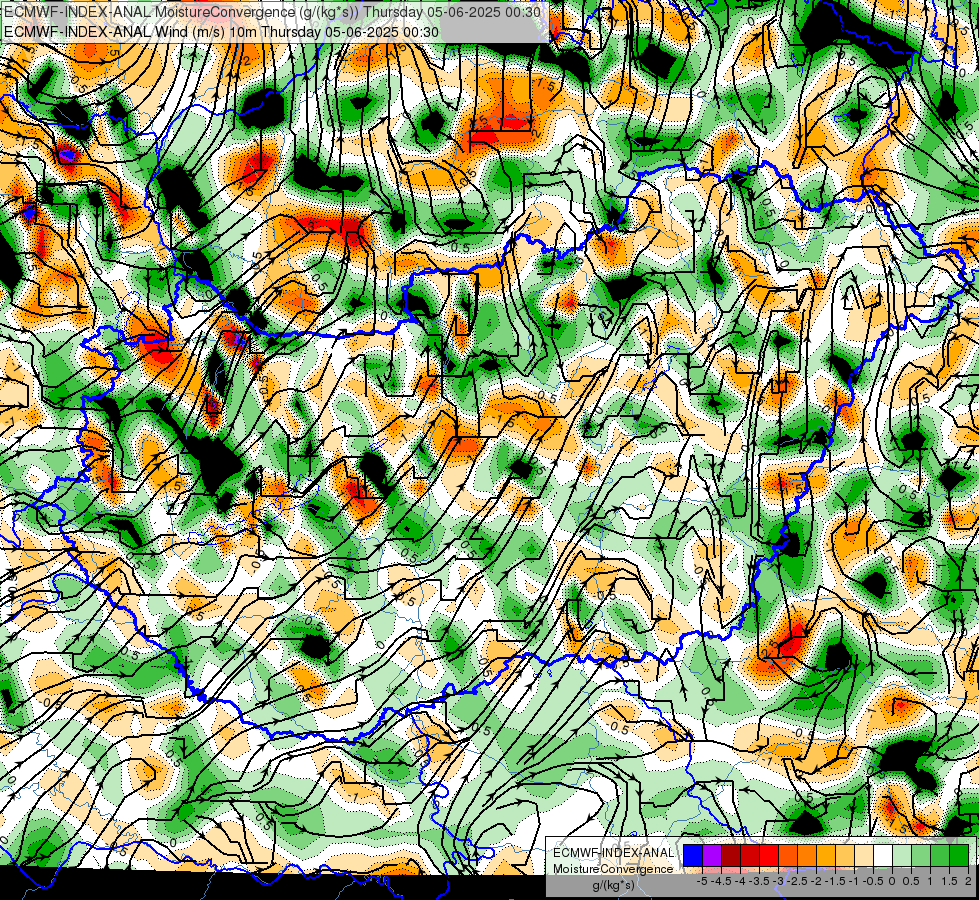Select the -2.5 legend tick label
Image resolution: width=979 pixels, height=900 pixels.
tap(797, 881)
